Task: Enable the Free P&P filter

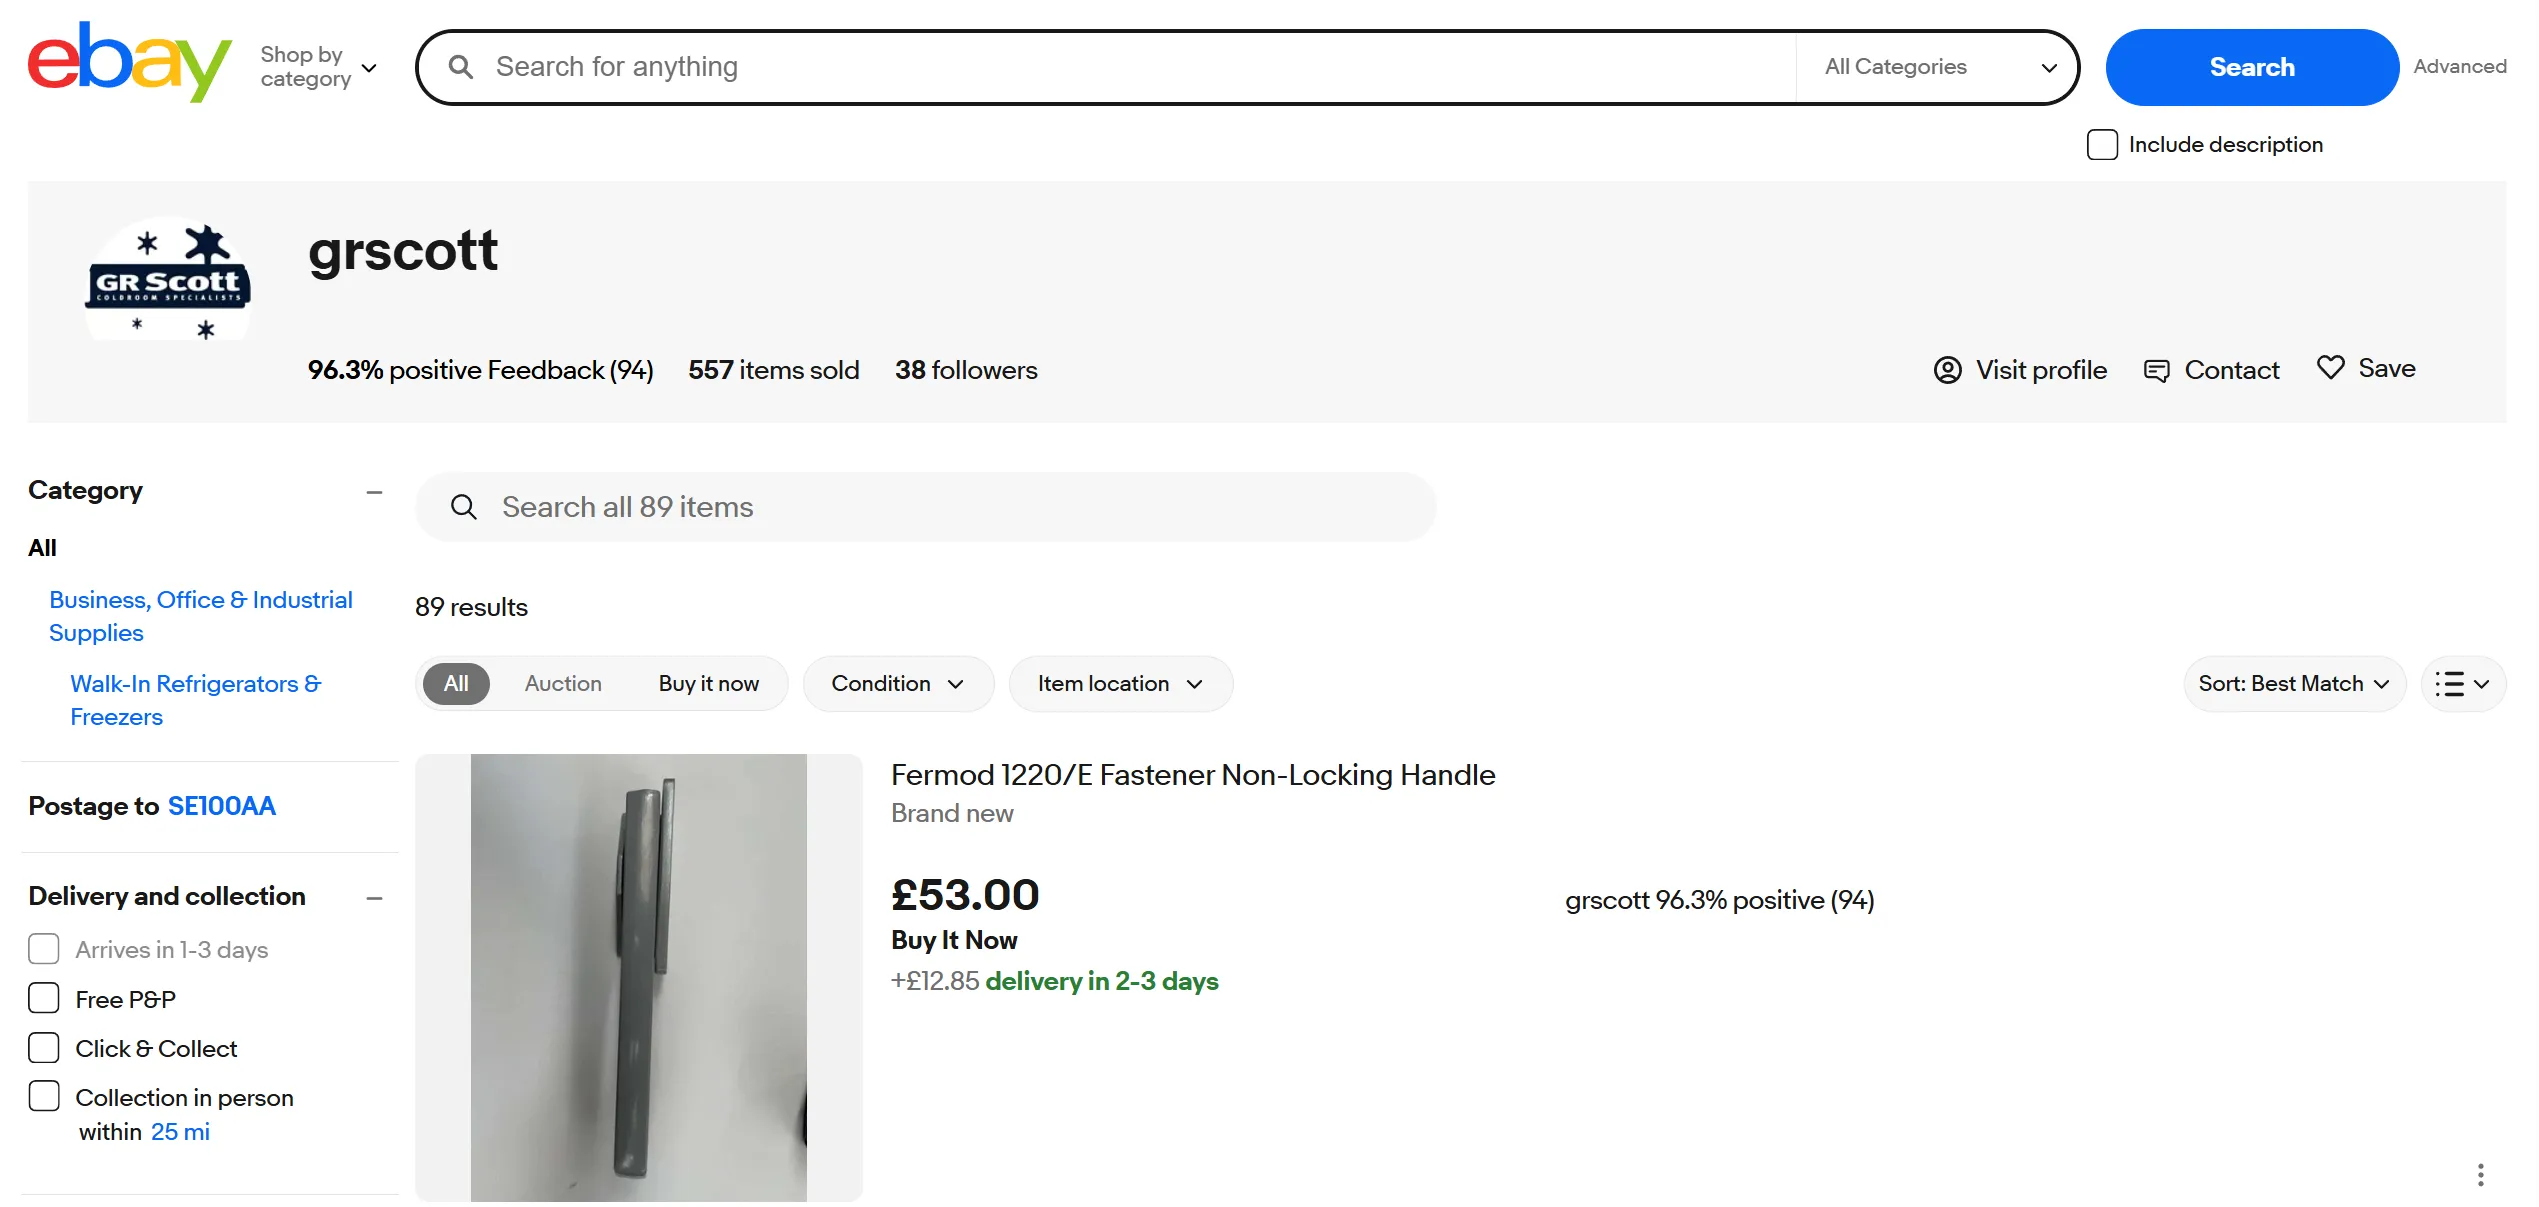Action: tap(44, 998)
